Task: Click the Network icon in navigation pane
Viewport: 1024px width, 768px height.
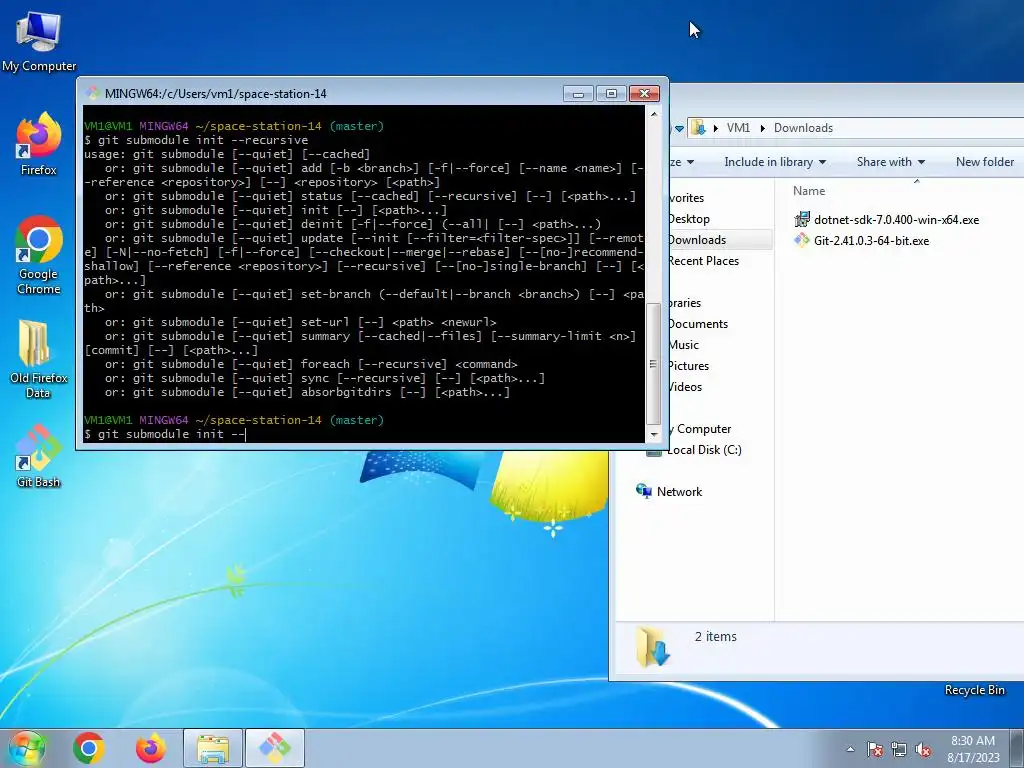Action: pyautogui.click(x=644, y=491)
